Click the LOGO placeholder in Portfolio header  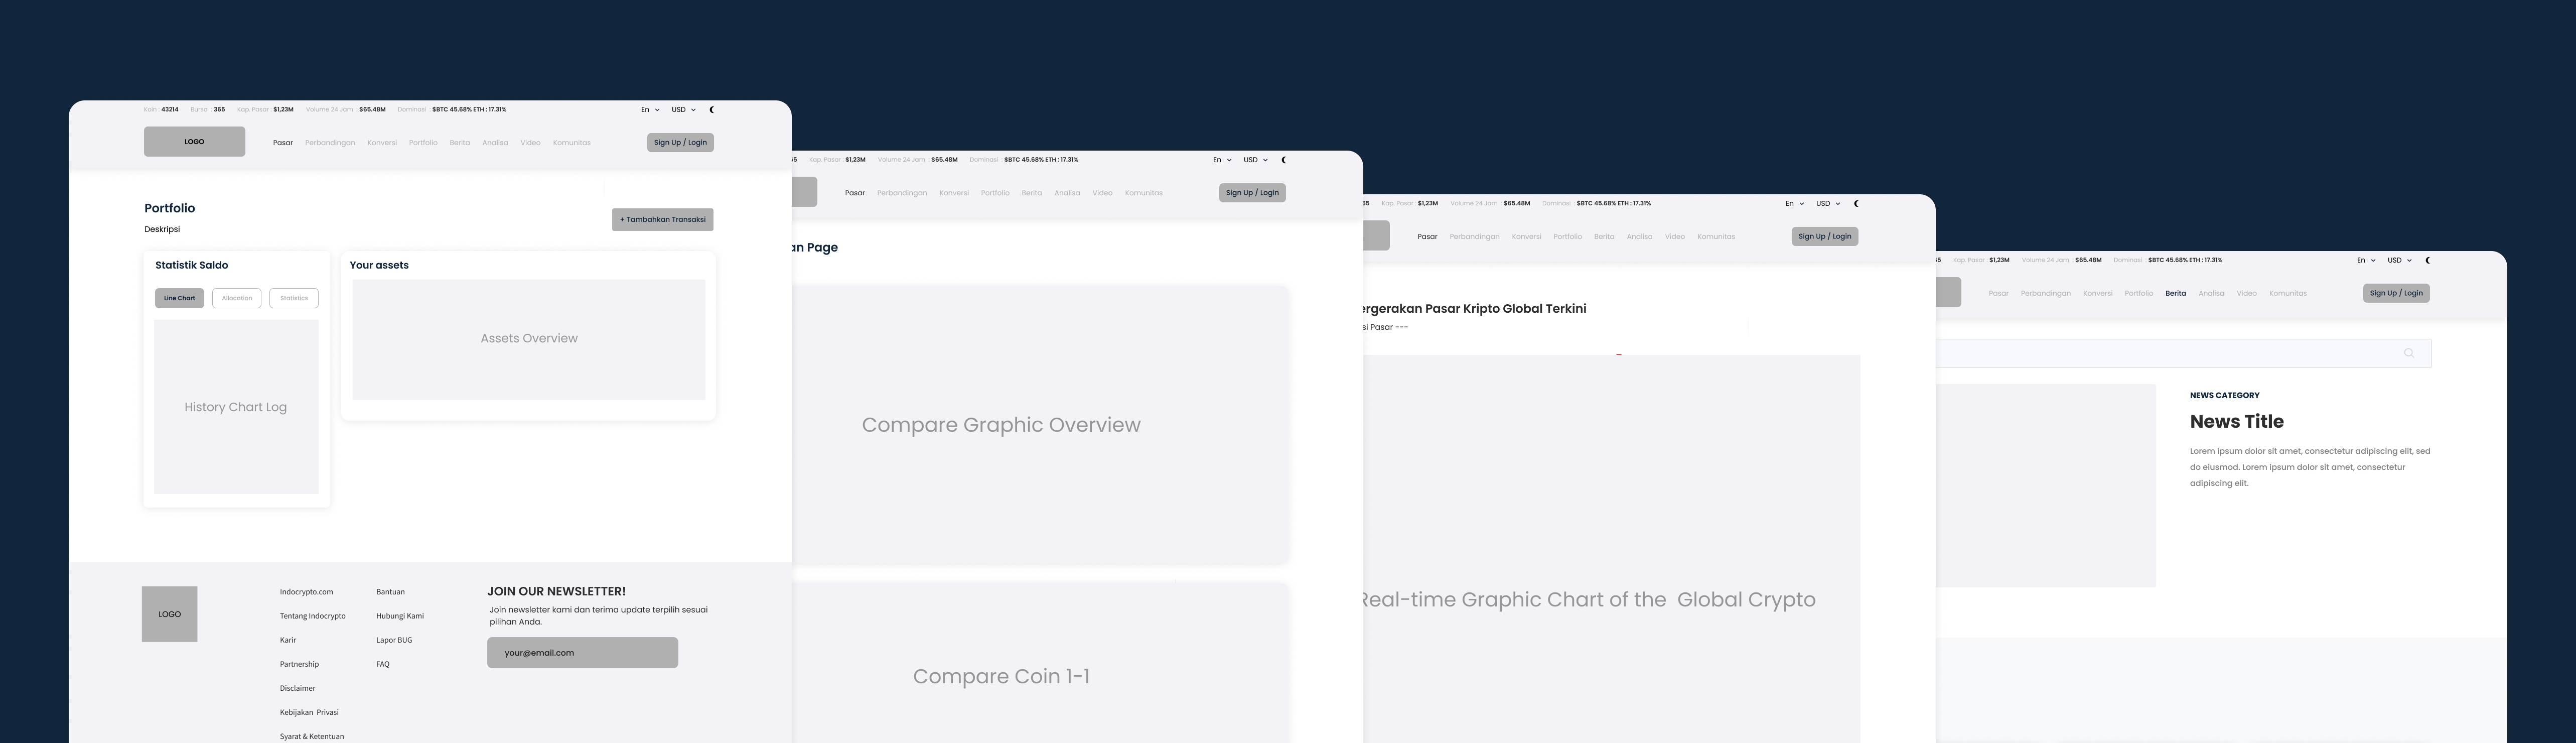click(x=194, y=142)
